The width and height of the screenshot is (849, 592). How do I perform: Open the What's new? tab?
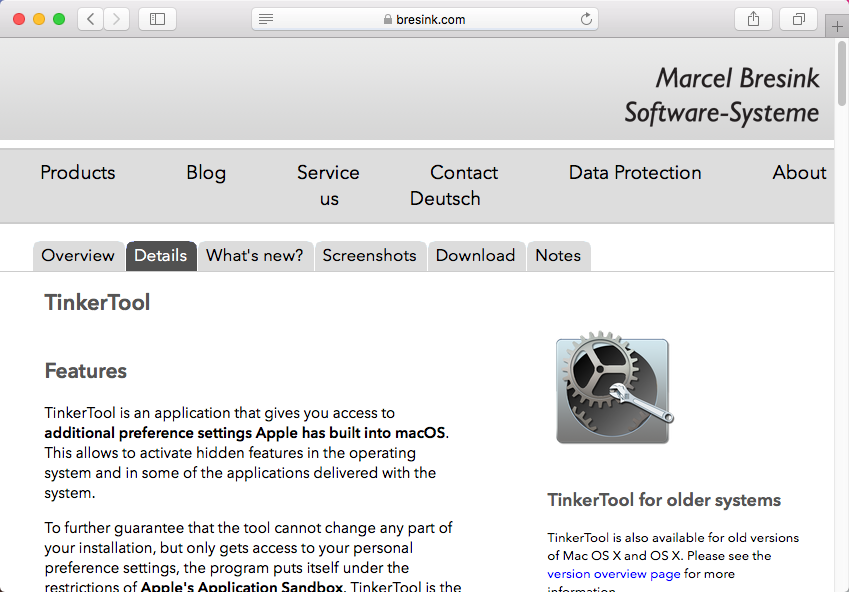coord(255,256)
